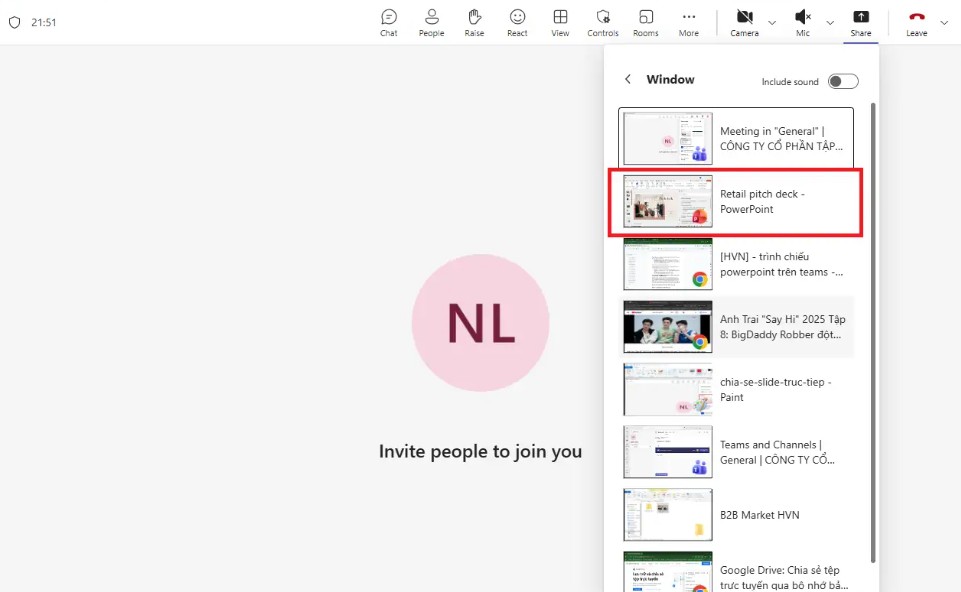Turn on the Camera
The height and width of the screenshot is (592, 961).
click(x=744, y=22)
